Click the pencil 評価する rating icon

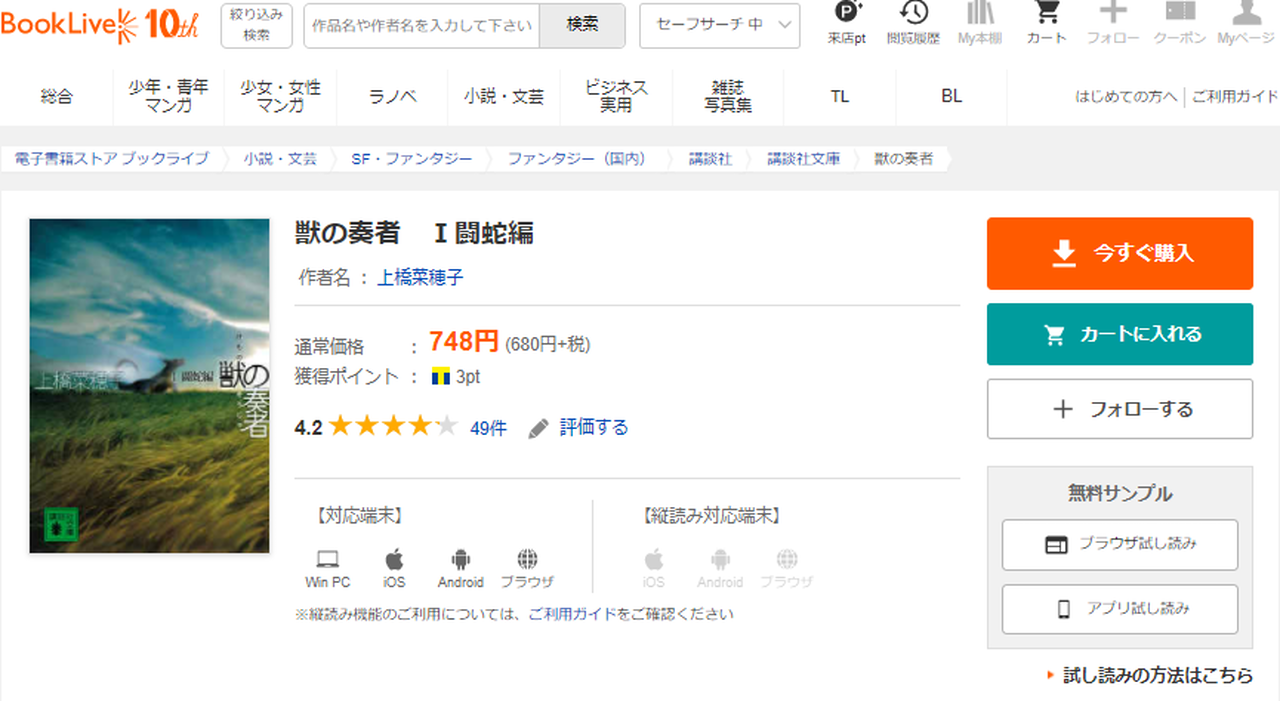coord(539,428)
